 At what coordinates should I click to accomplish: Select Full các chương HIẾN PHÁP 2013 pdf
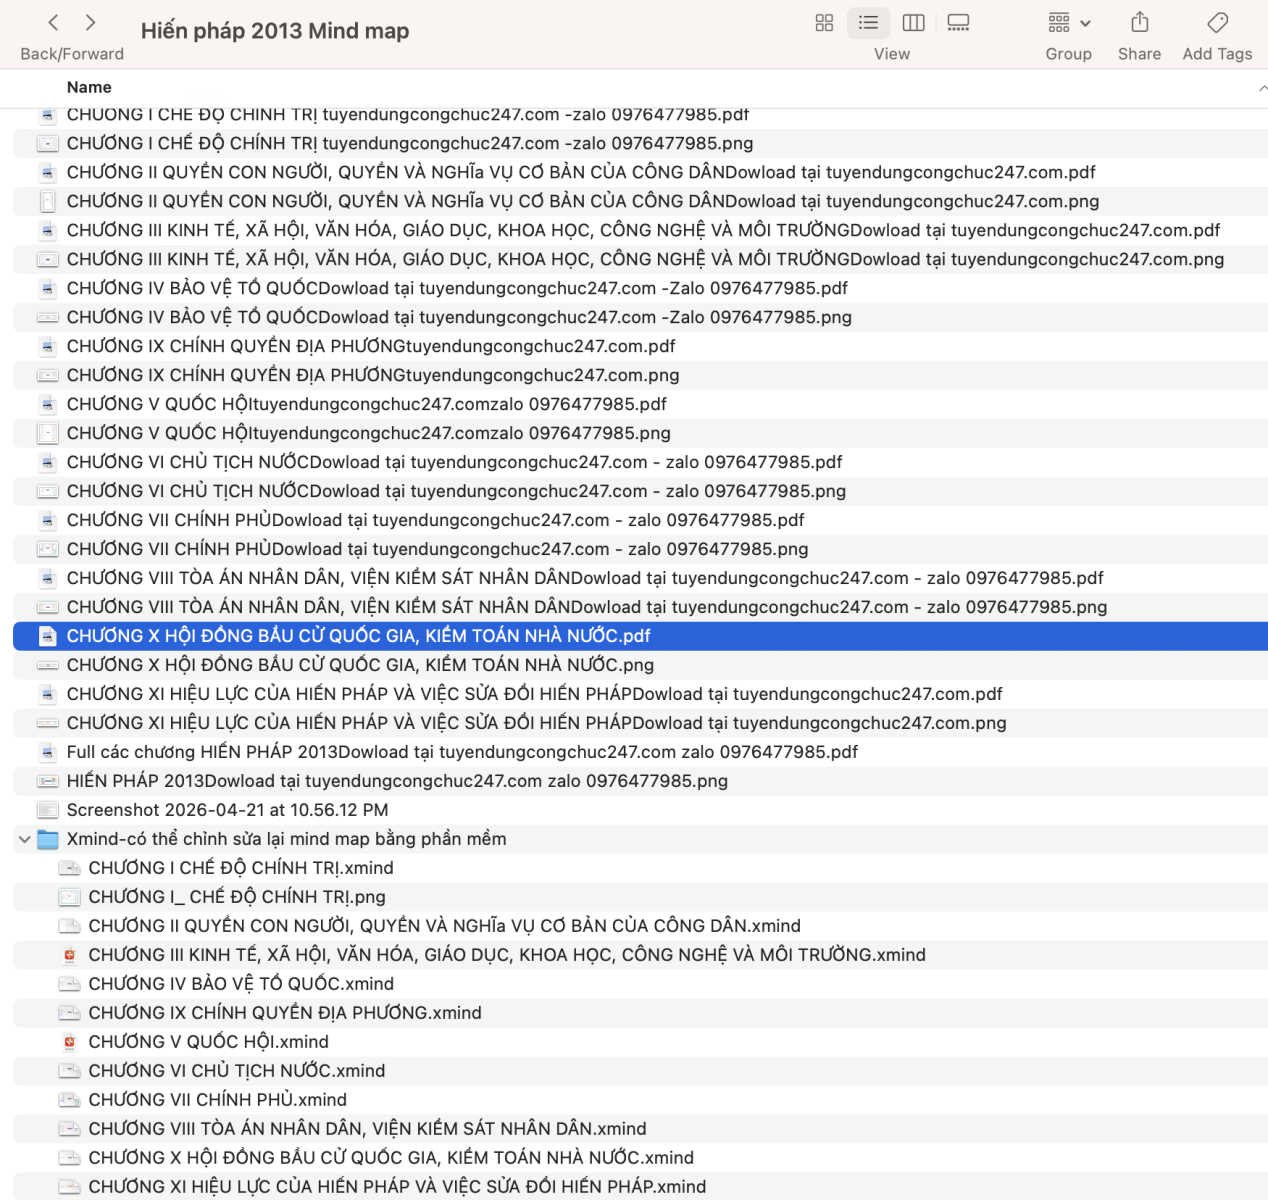(462, 752)
